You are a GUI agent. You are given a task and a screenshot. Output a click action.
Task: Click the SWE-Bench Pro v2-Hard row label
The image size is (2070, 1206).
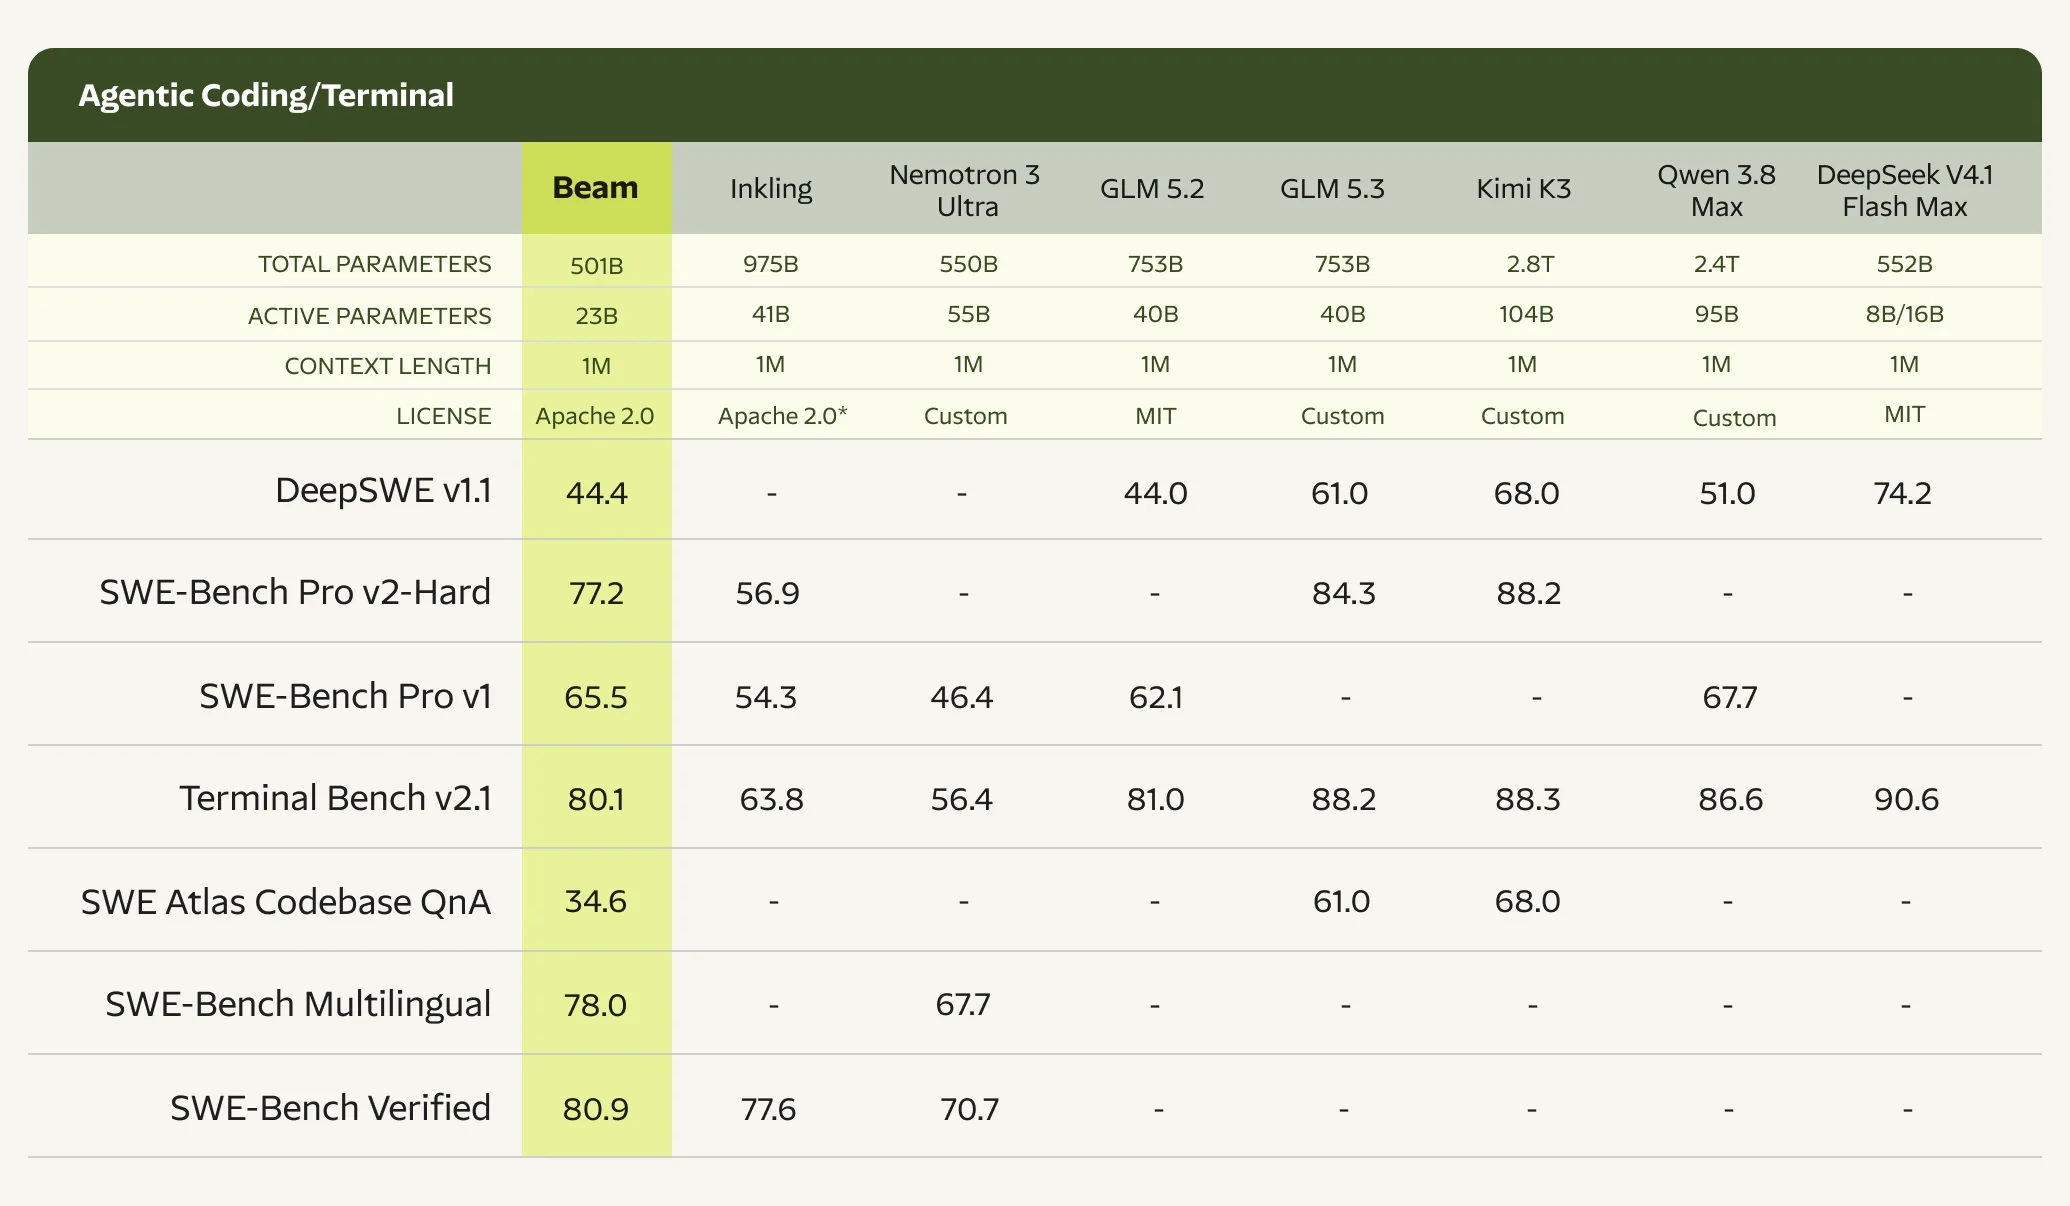(x=295, y=592)
